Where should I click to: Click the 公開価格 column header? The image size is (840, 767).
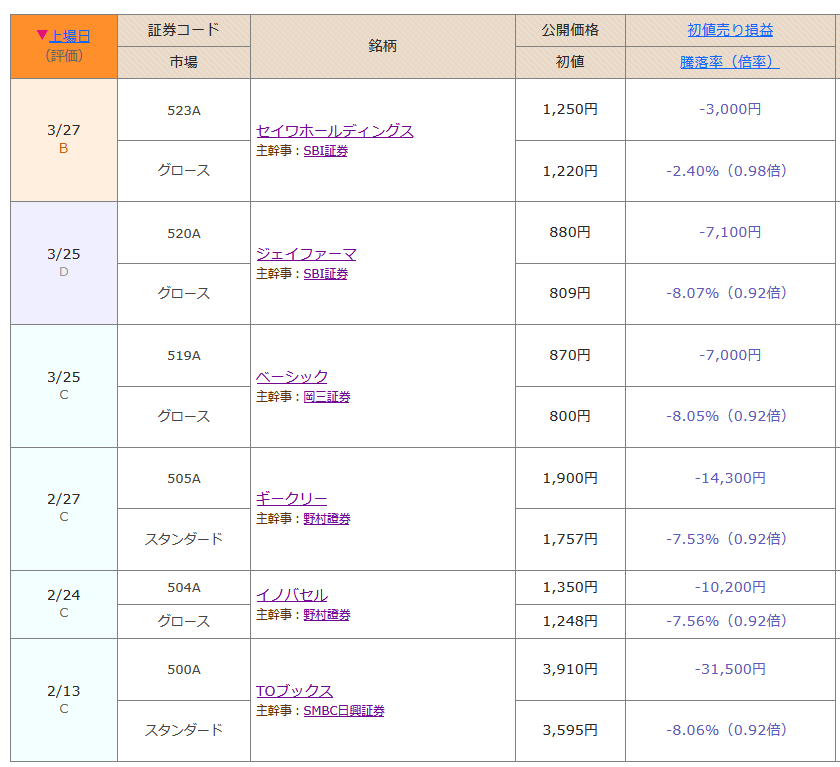570,31
